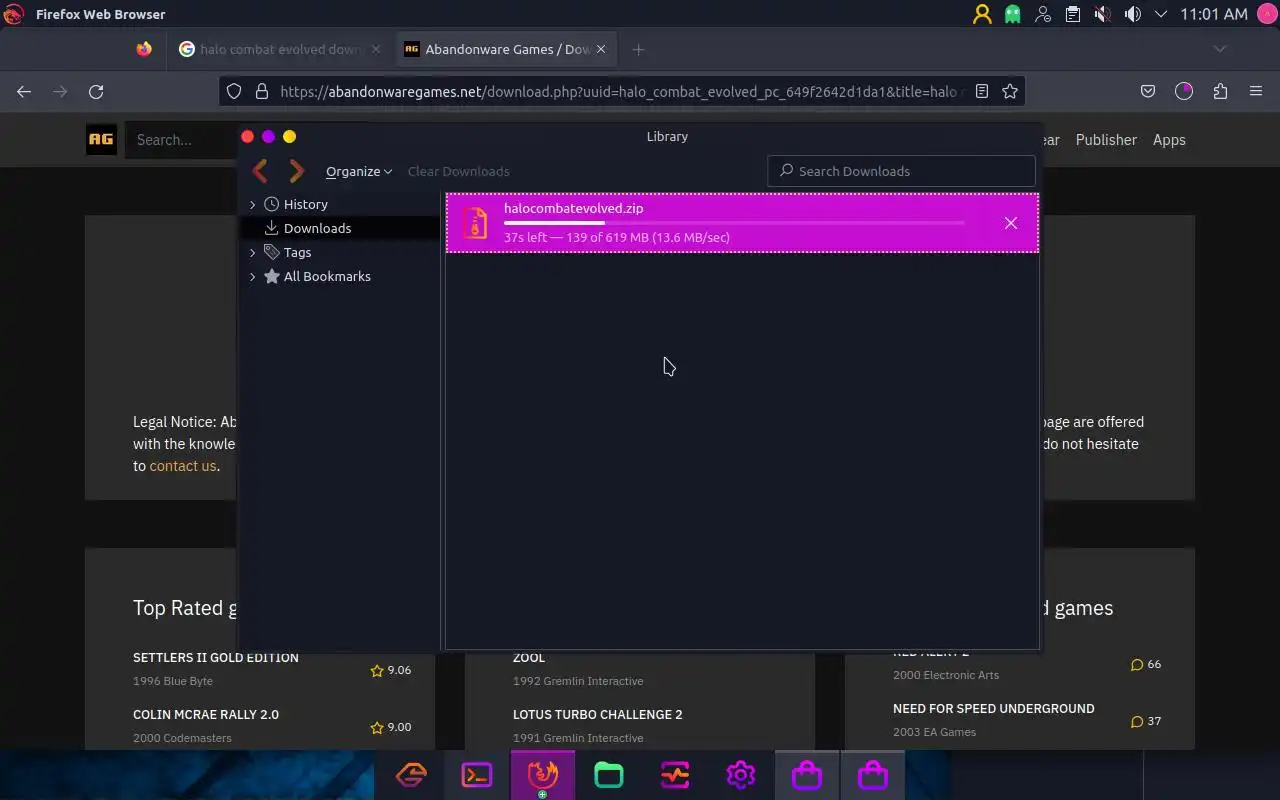Expand the Tags tree node arrow
Viewport: 1280px width, 800px height.
[252, 252]
